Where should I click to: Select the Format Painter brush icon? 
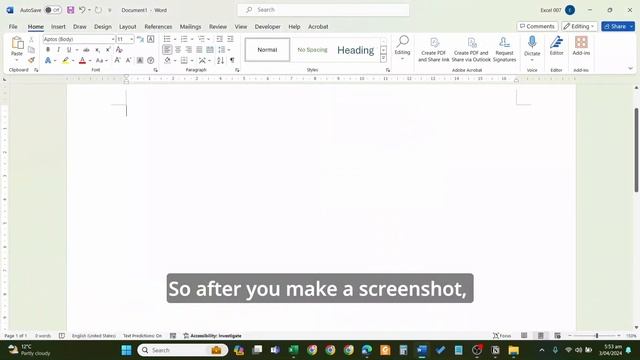pyautogui.click(x=31, y=60)
